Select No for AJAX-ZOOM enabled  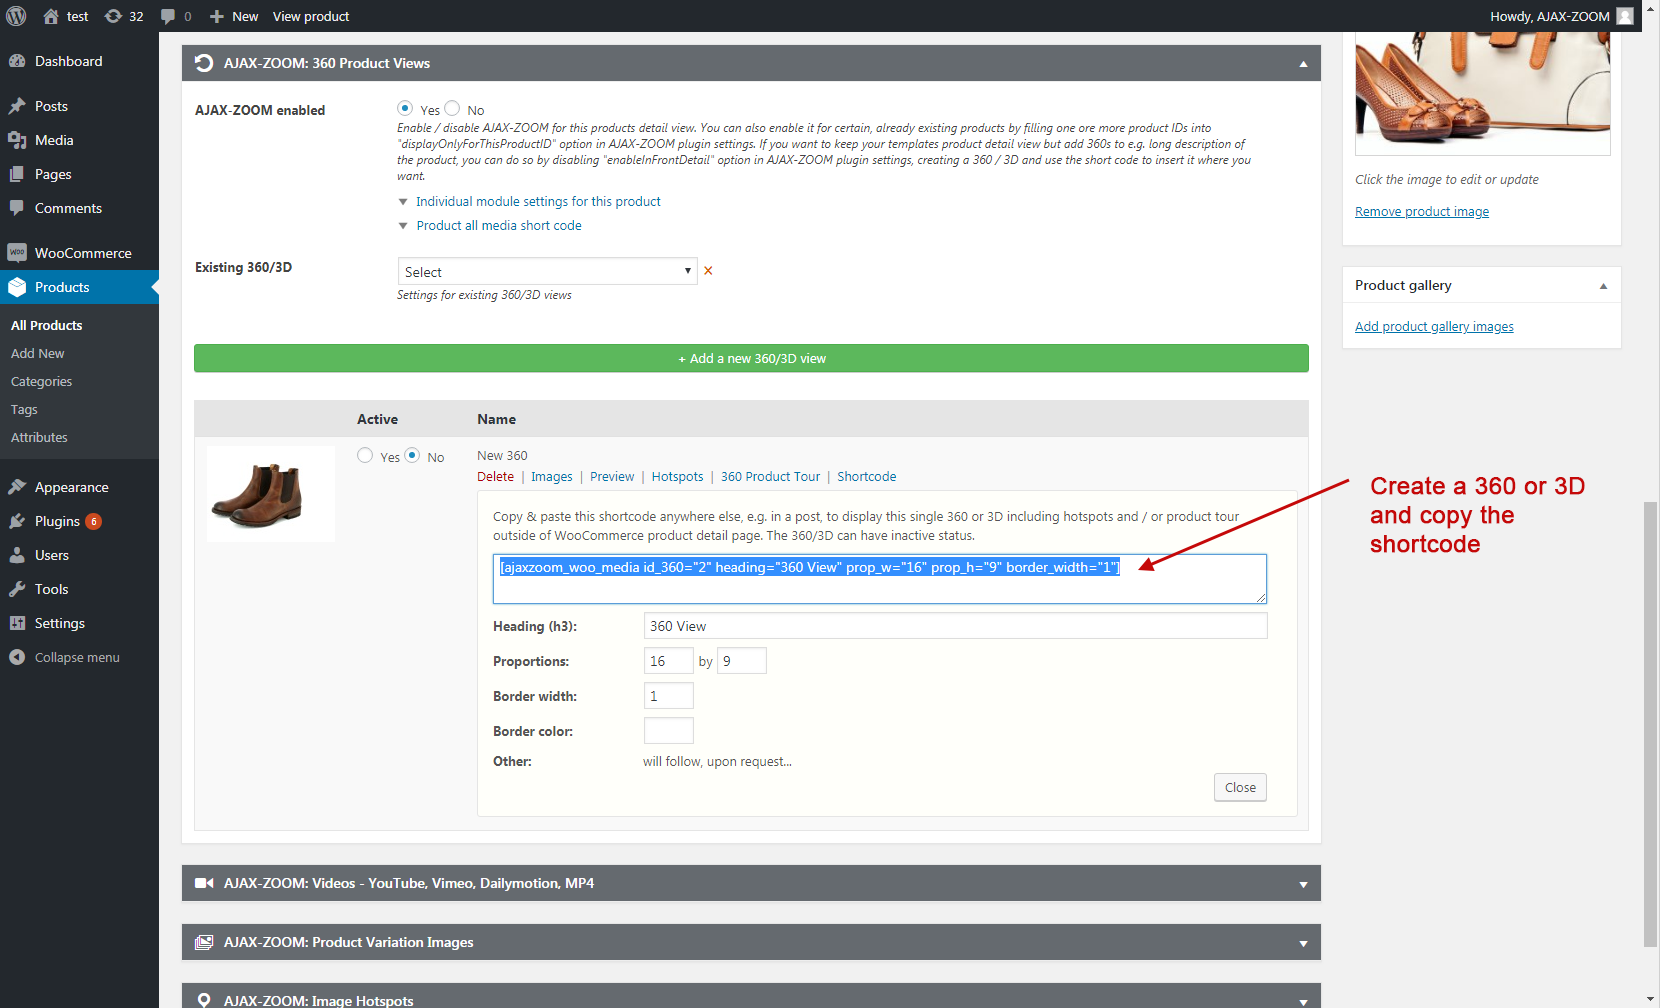pyautogui.click(x=452, y=108)
